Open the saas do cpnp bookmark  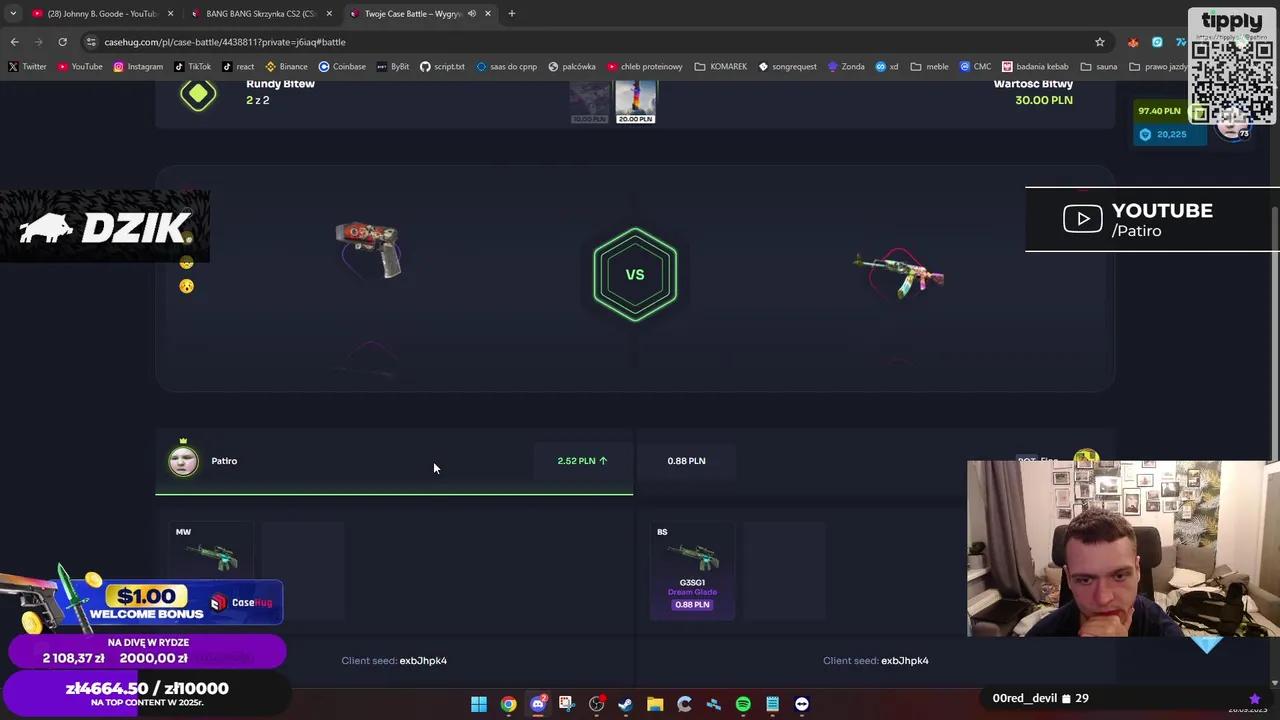click(507, 67)
